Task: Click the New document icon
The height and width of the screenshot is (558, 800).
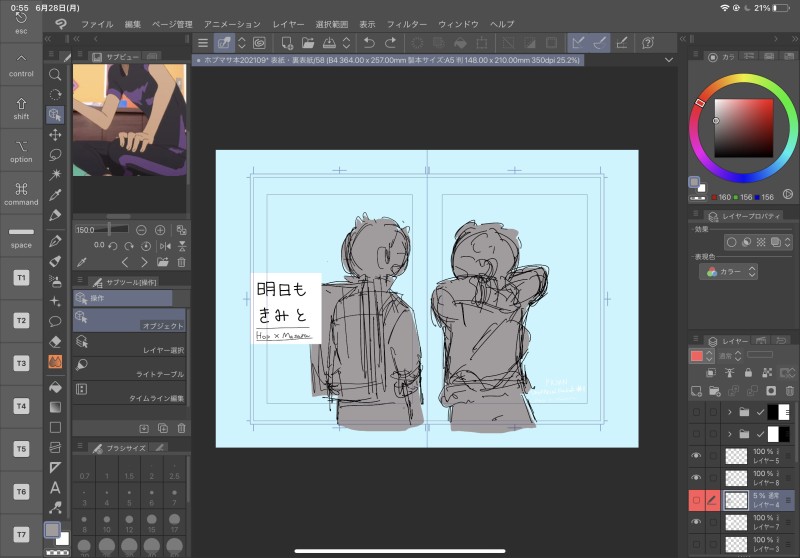Action: point(287,43)
